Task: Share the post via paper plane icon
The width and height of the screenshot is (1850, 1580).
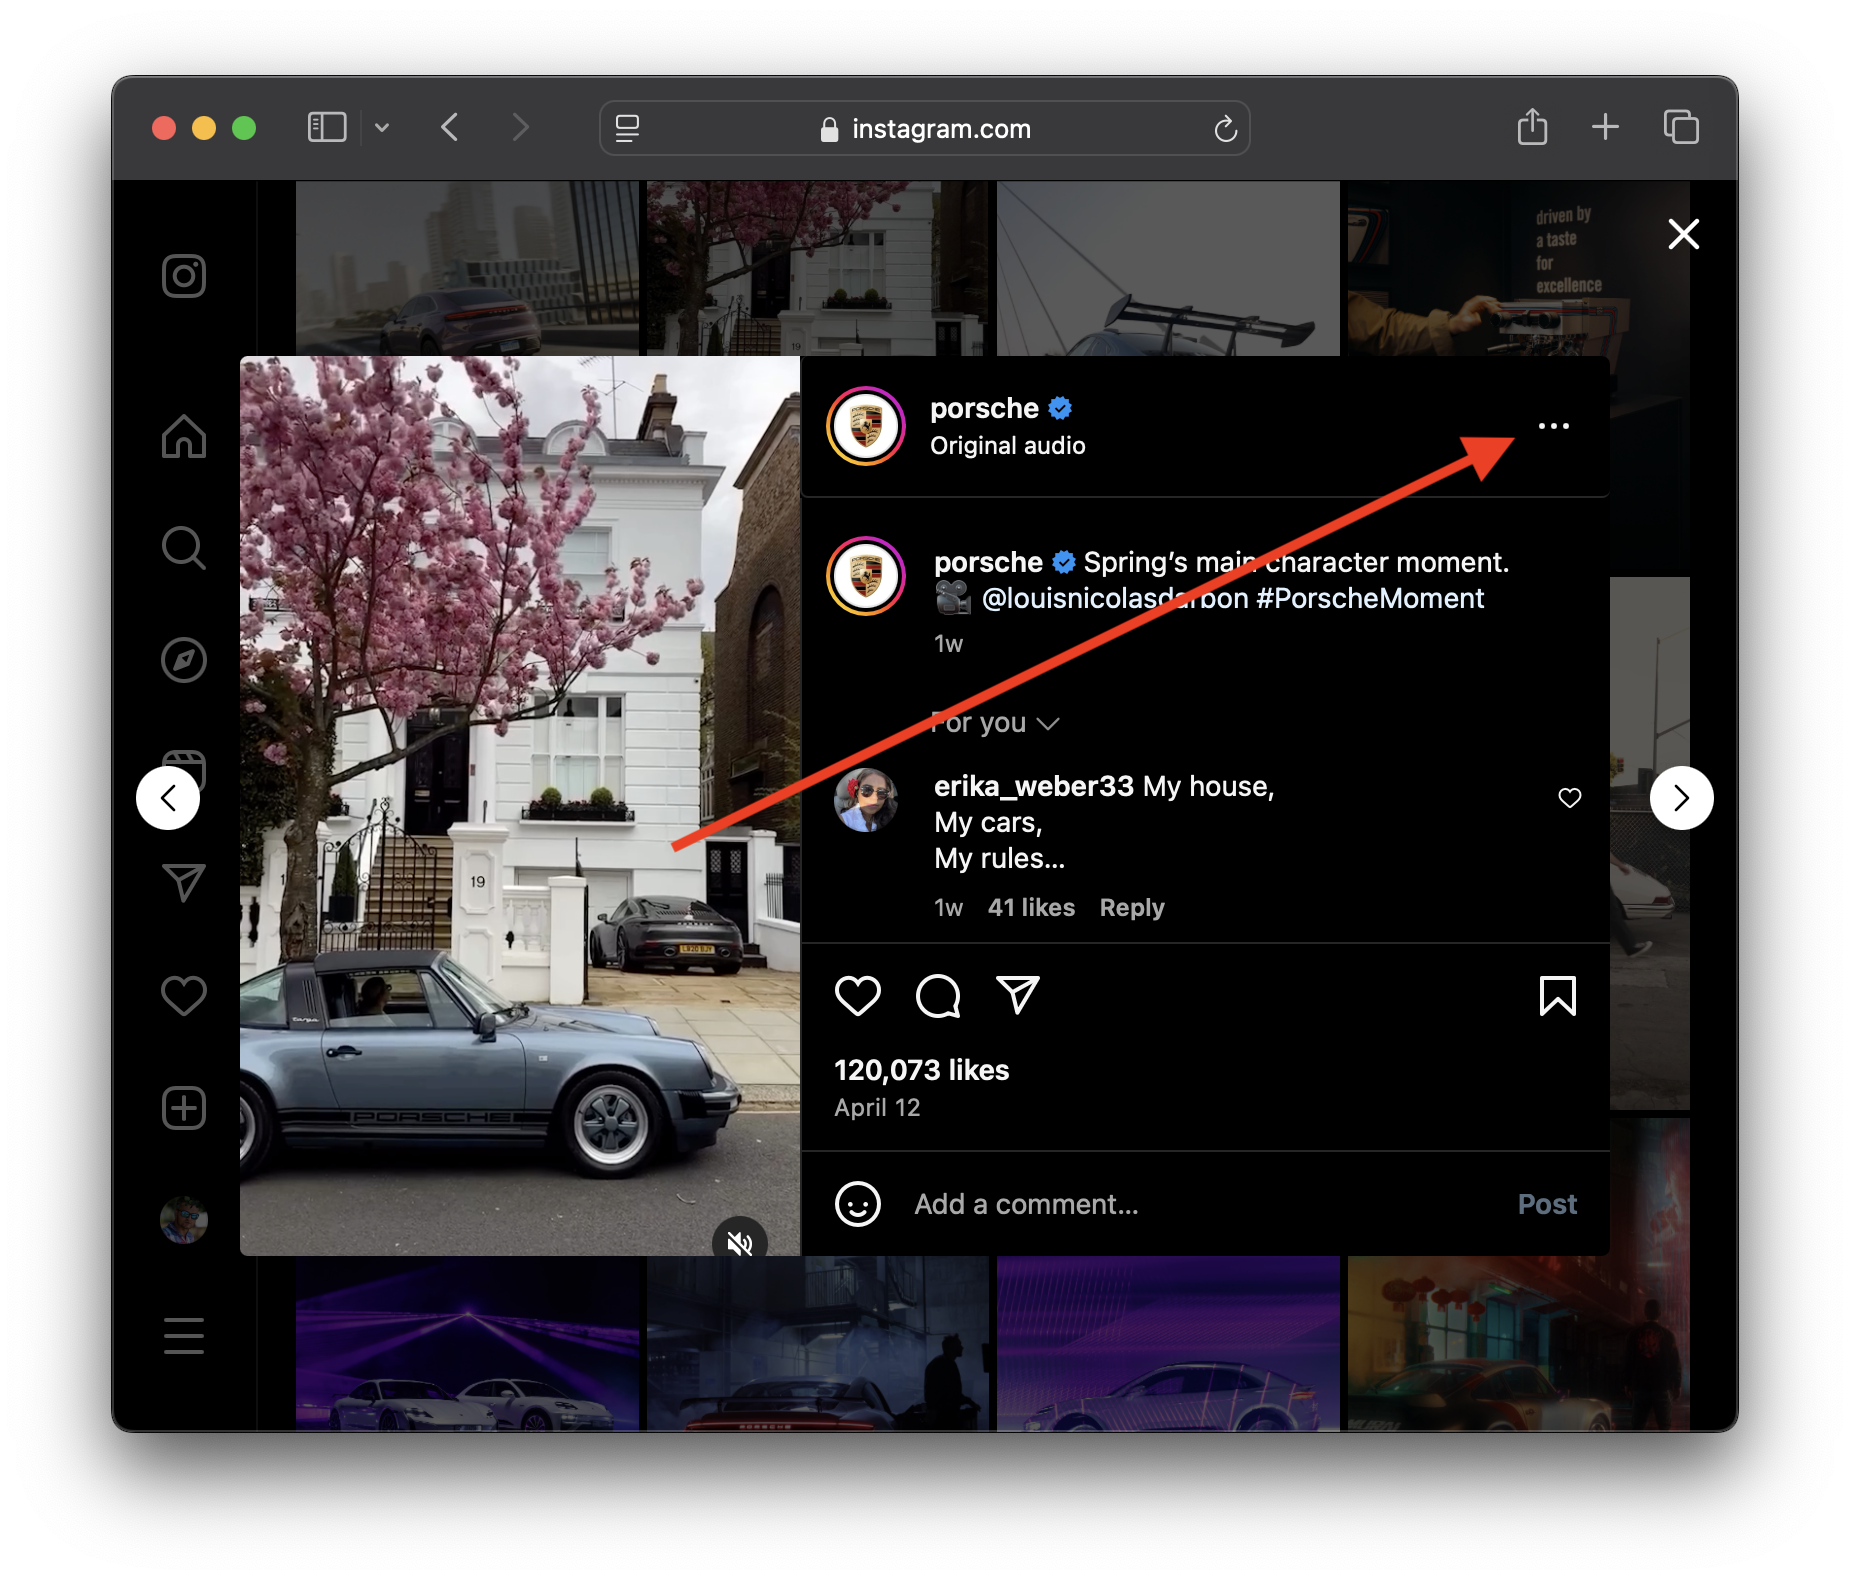Action: click(1018, 995)
